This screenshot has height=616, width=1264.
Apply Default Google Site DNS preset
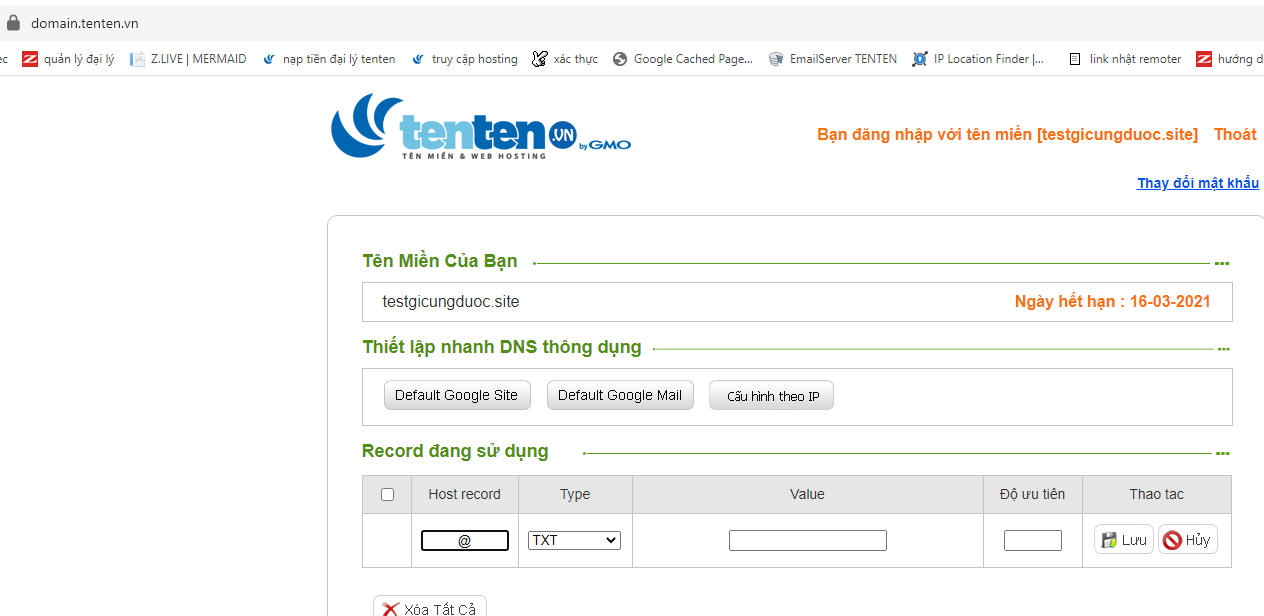coord(456,395)
